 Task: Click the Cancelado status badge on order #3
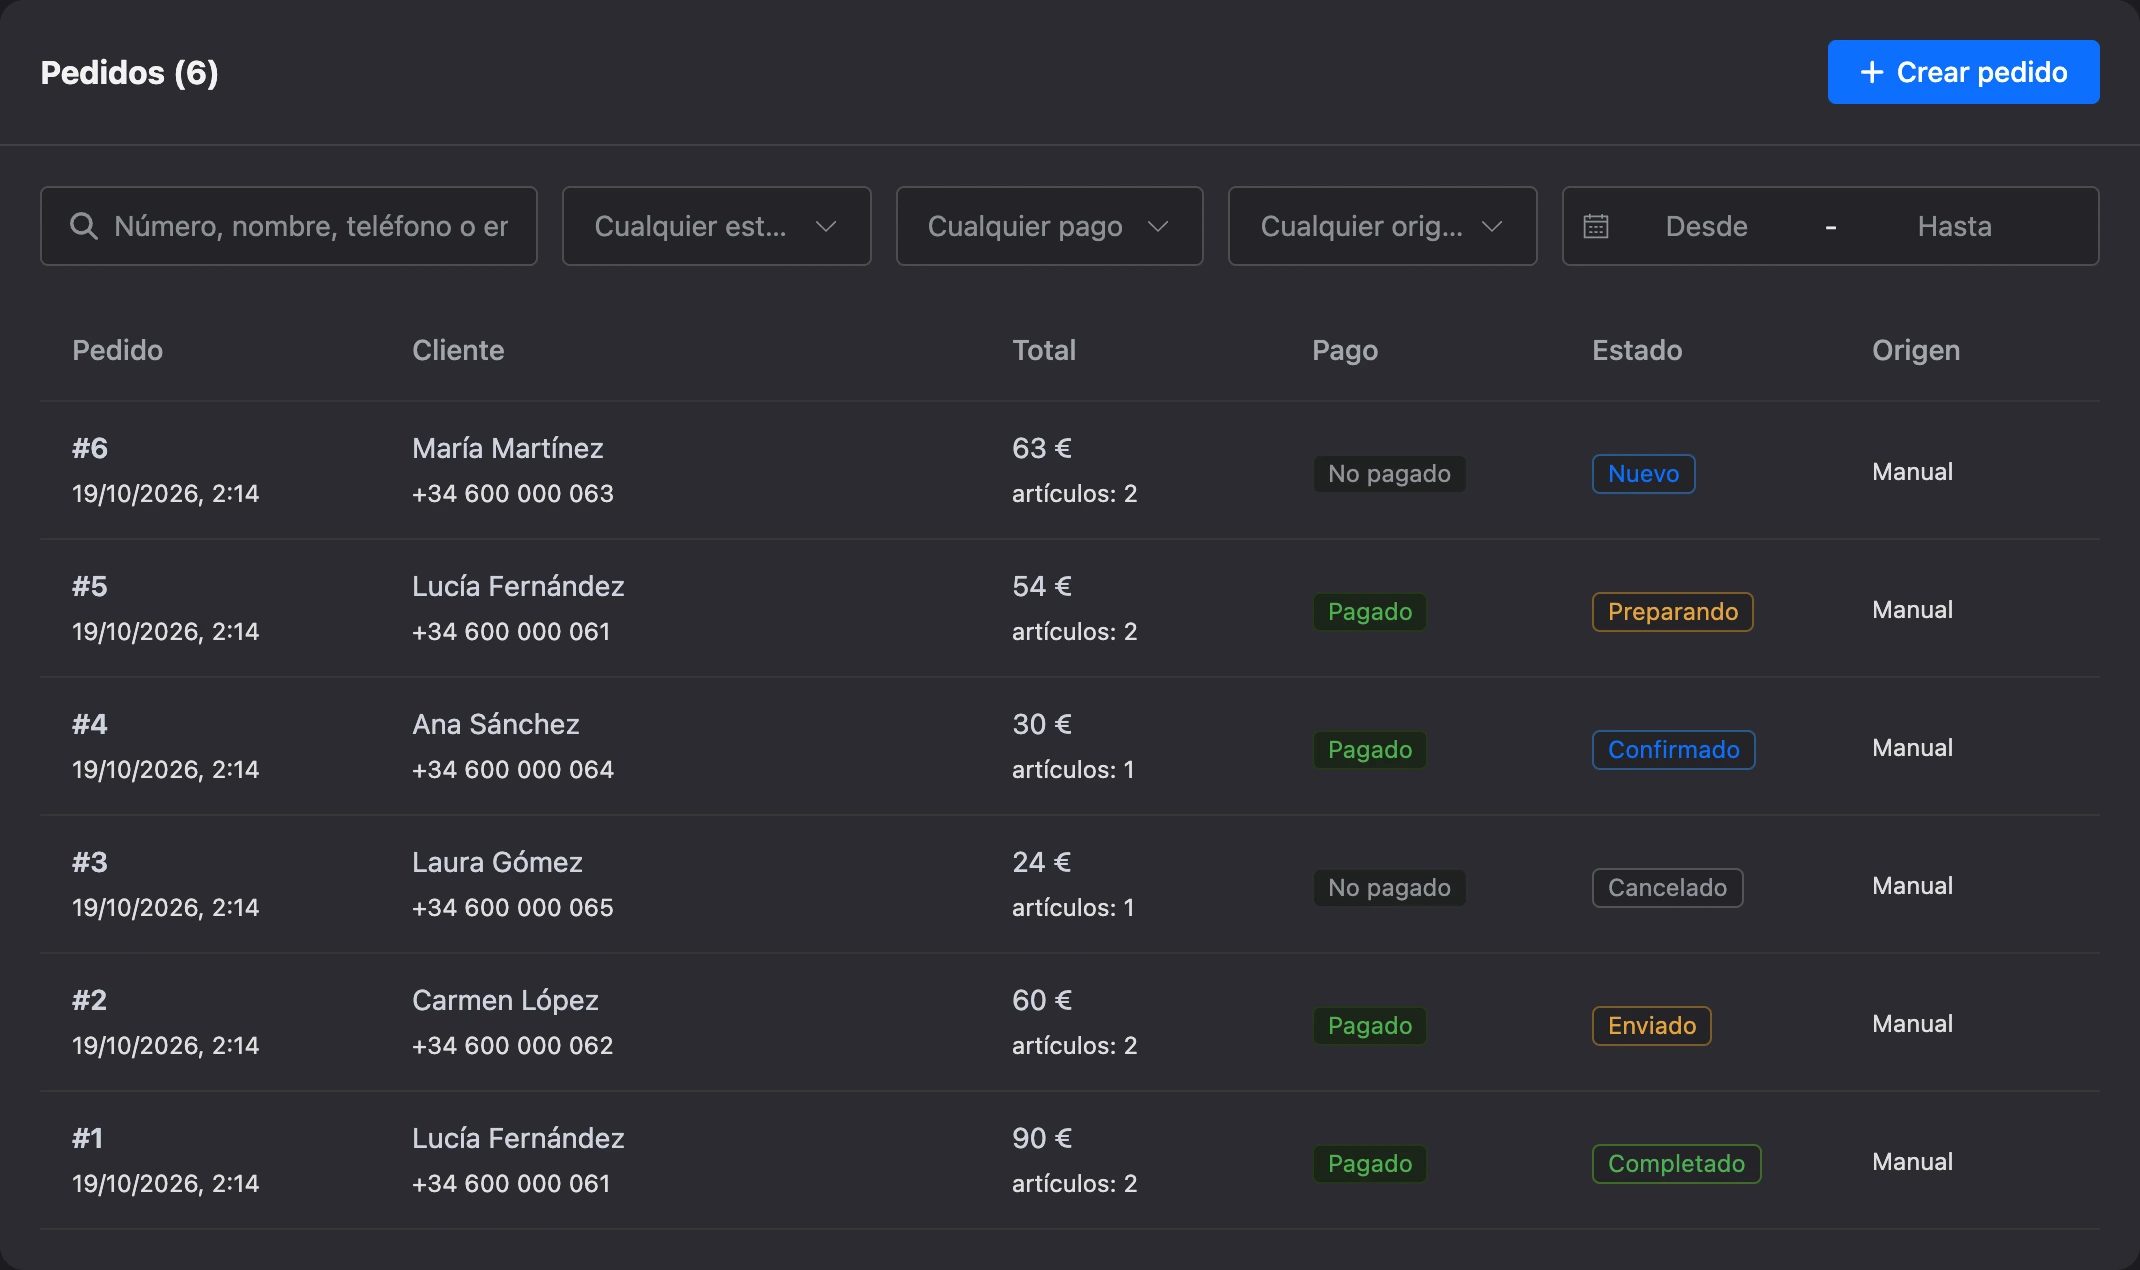tap(1667, 888)
